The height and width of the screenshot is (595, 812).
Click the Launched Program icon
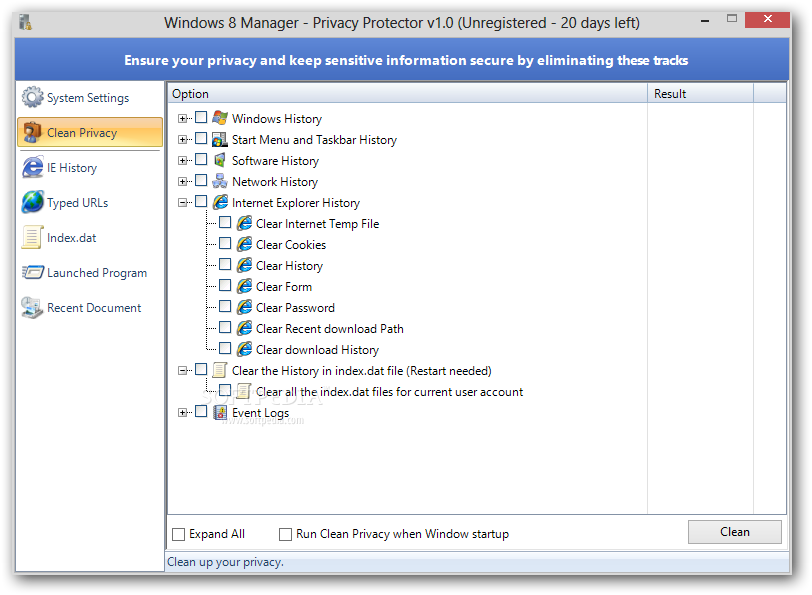click(33, 272)
